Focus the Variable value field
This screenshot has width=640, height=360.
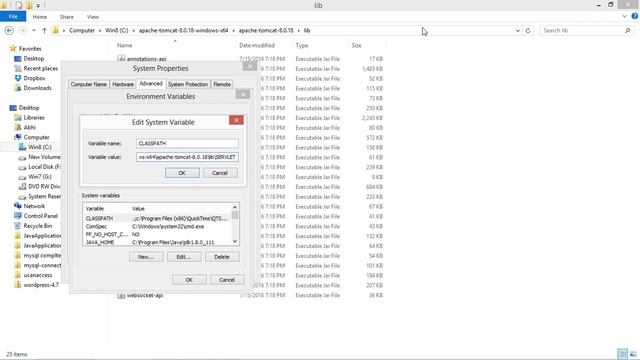(187, 157)
